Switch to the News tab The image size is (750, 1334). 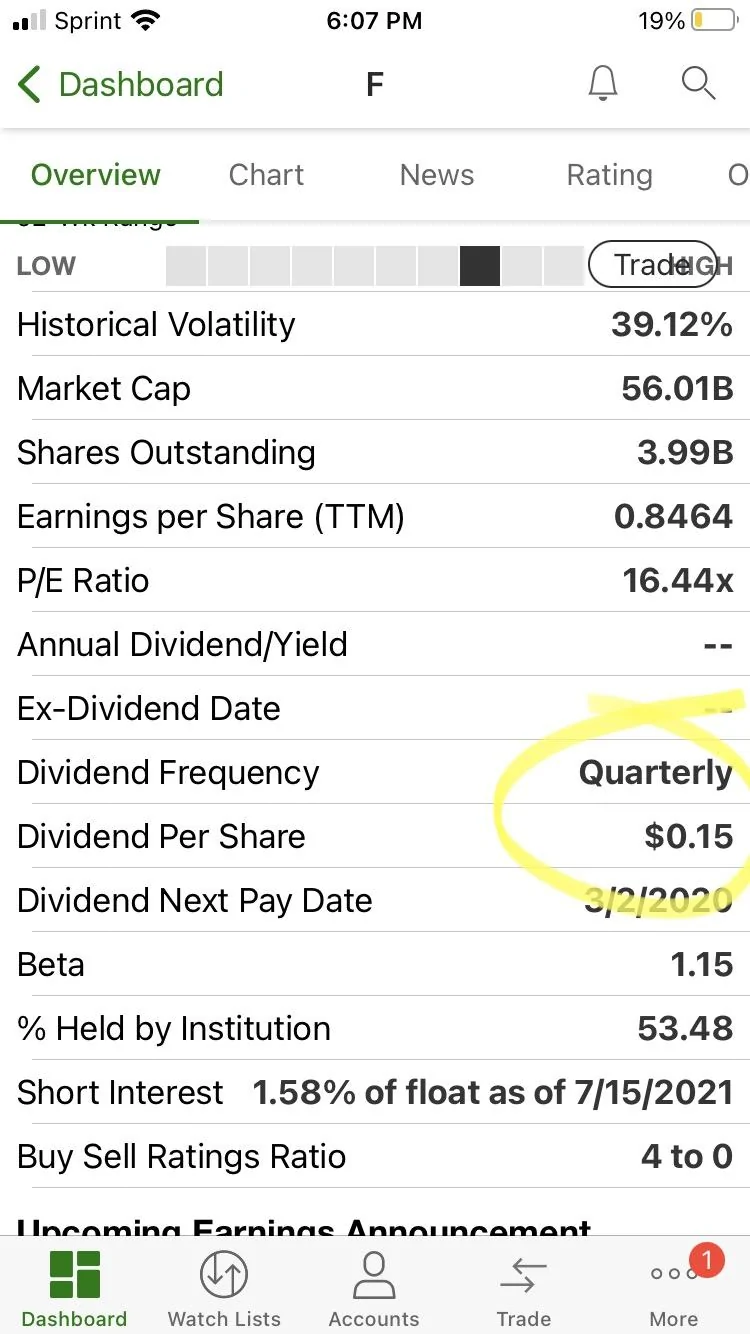tap(437, 175)
